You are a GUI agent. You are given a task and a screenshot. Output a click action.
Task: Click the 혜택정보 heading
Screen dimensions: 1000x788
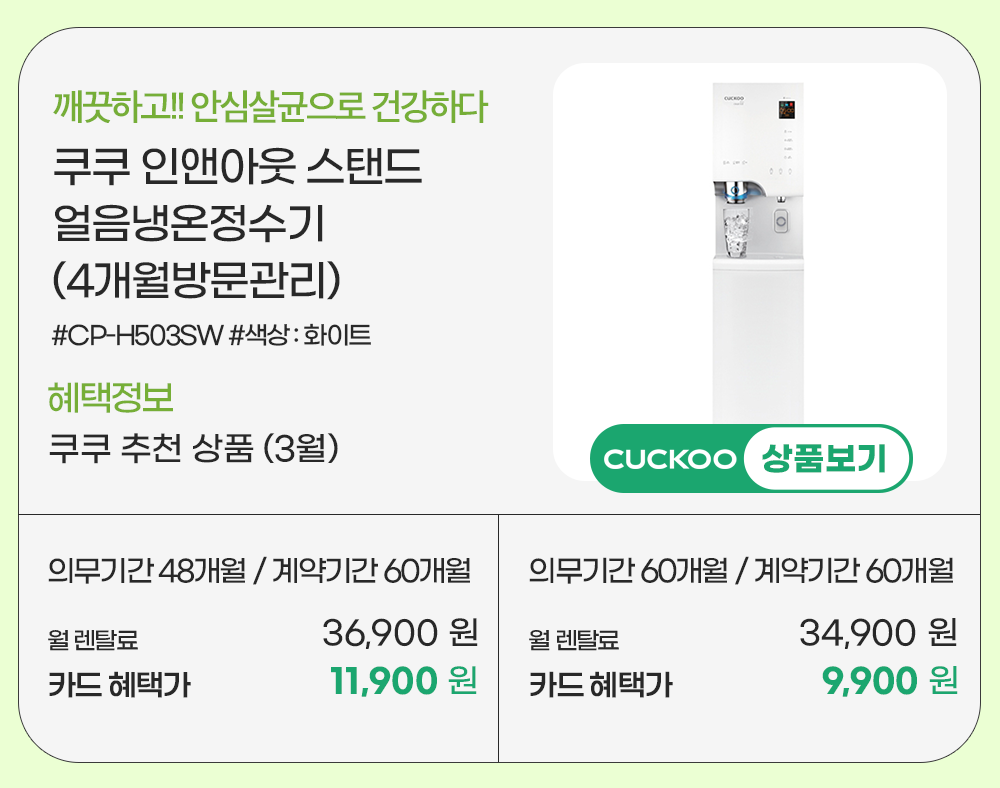[111, 397]
